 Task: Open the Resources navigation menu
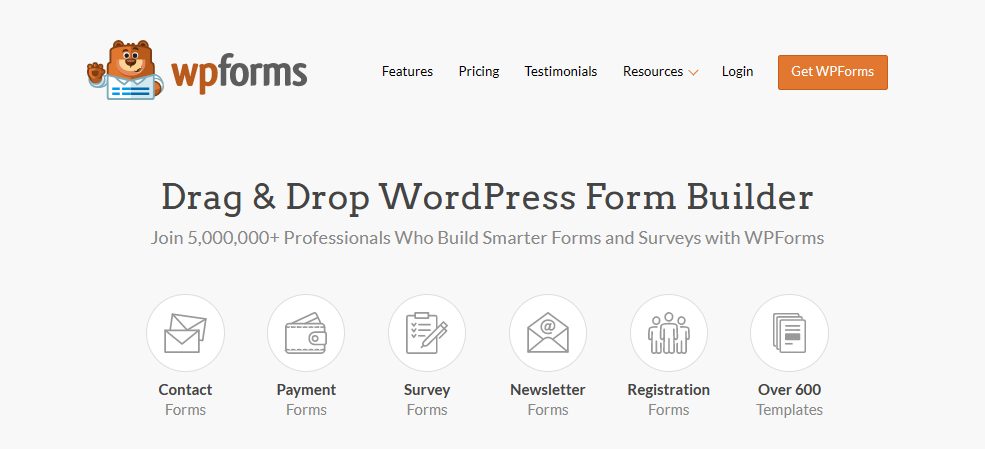[652, 72]
